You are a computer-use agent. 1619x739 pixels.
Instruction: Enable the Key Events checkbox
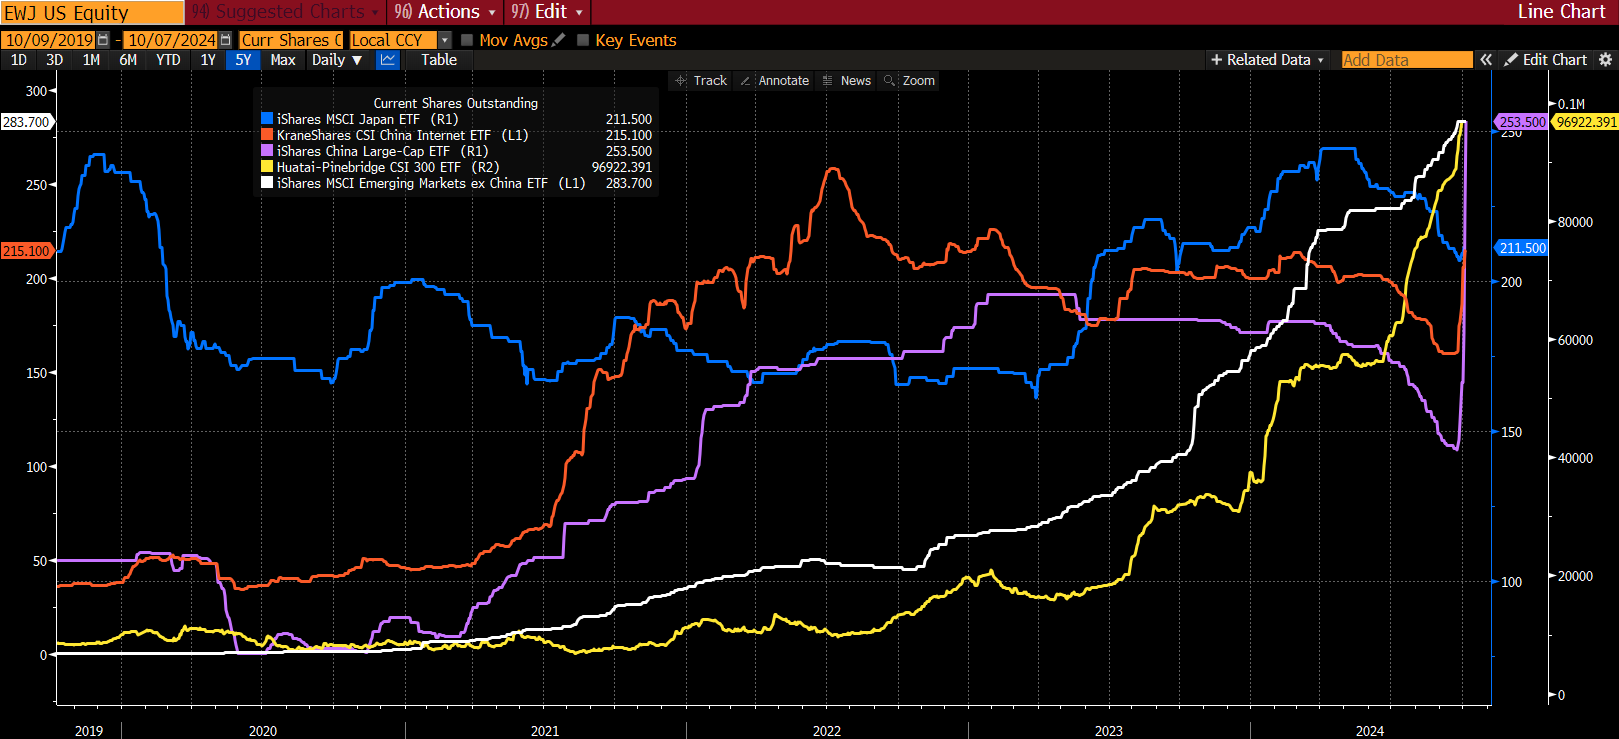(x=583, y=40)
